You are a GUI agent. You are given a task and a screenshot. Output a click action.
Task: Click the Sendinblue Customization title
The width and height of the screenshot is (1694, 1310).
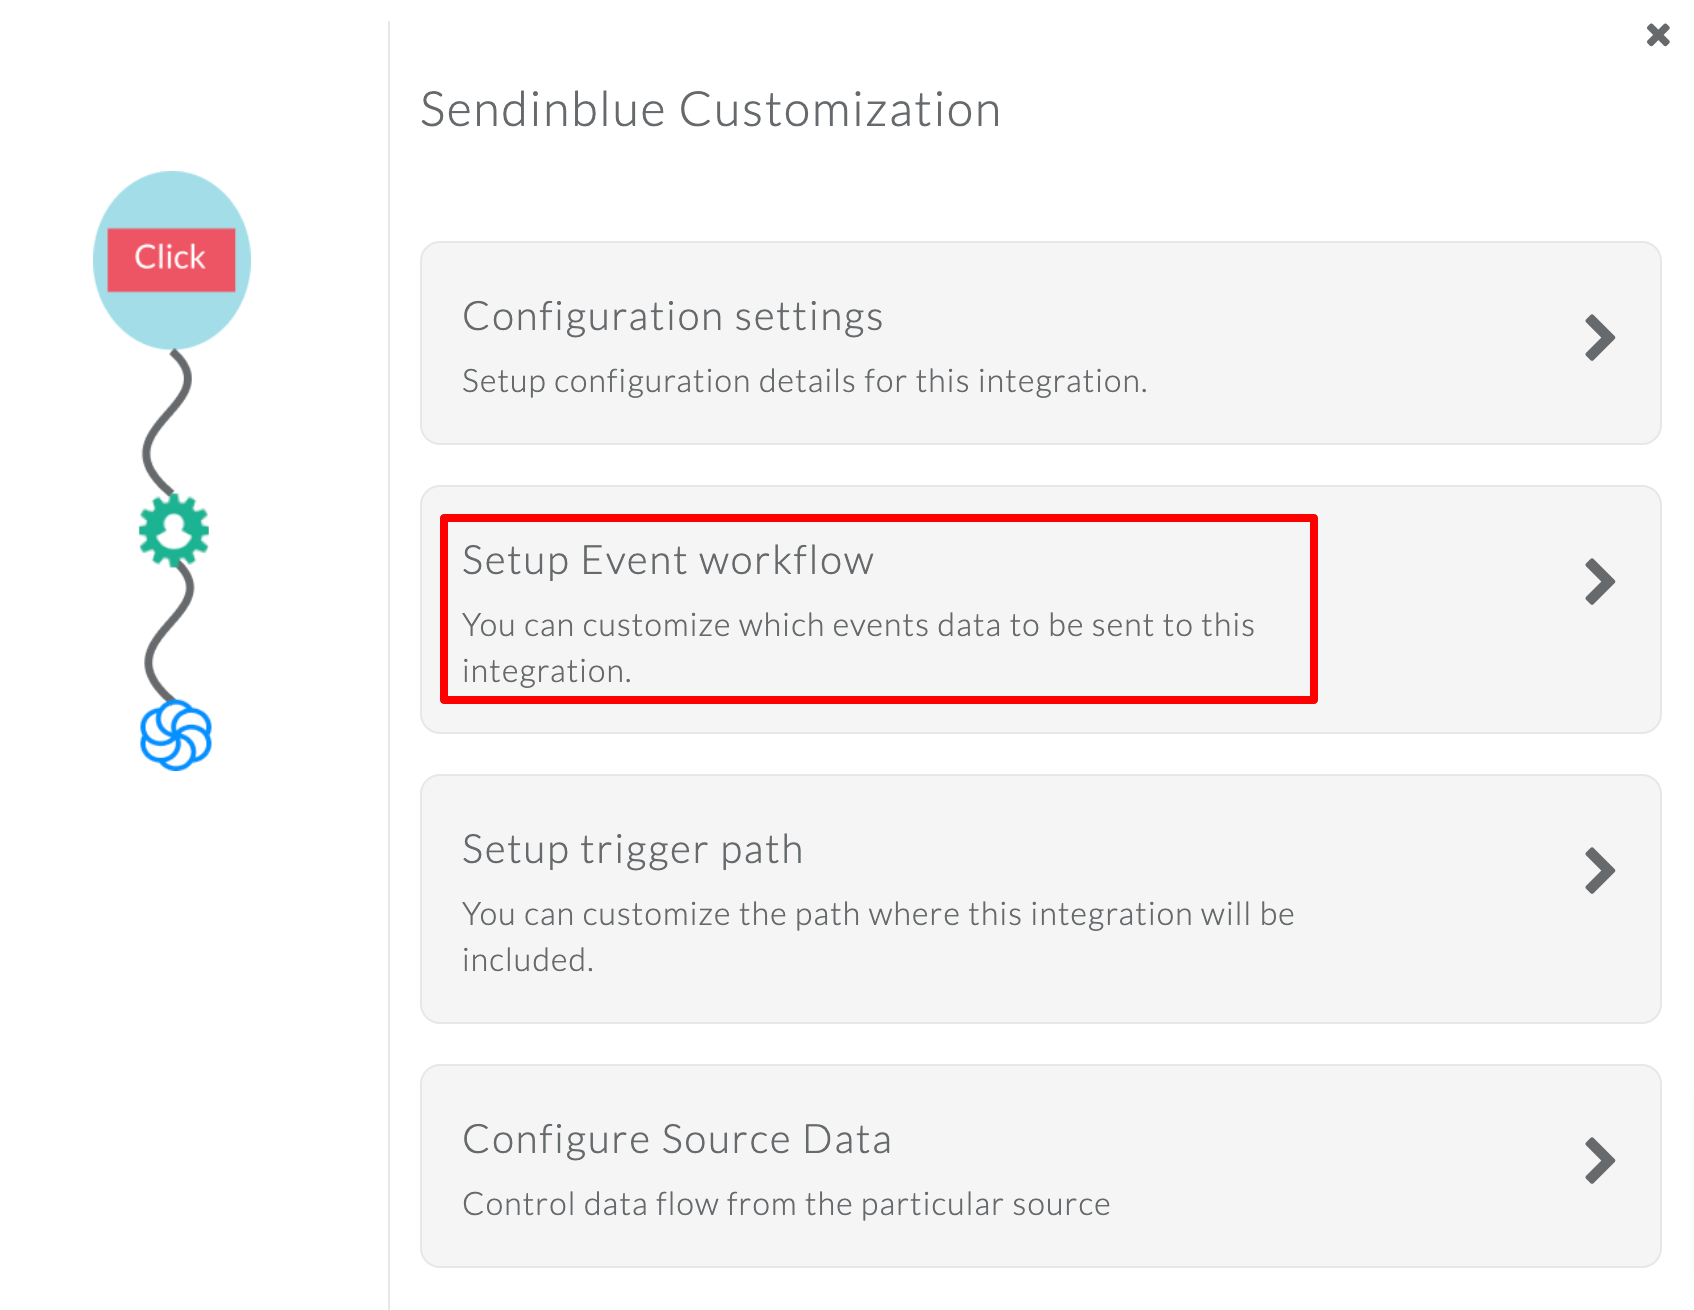(x=710, y=109)
